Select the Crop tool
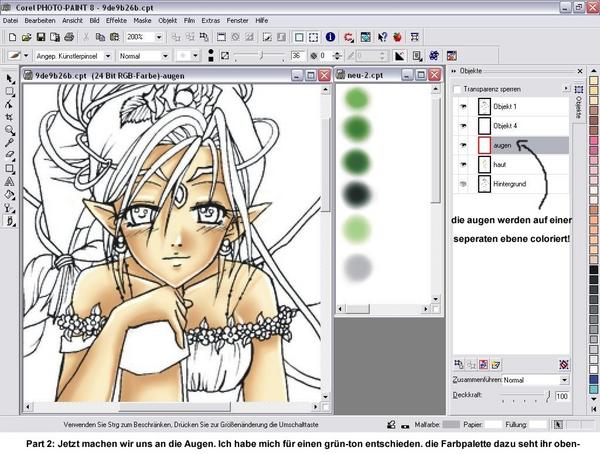600x454 pixels. coord(10,117)
